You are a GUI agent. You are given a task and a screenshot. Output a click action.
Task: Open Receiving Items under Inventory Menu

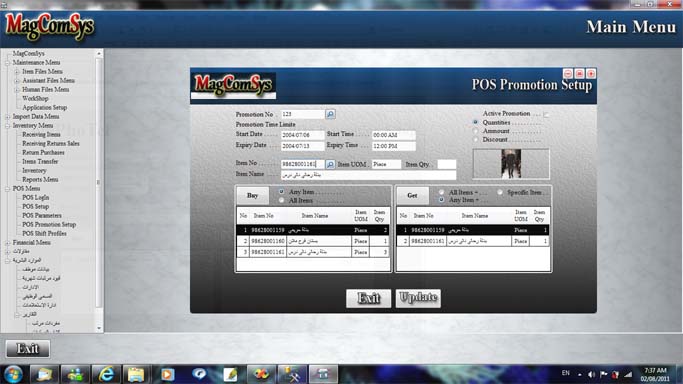(x=41, y=135)
